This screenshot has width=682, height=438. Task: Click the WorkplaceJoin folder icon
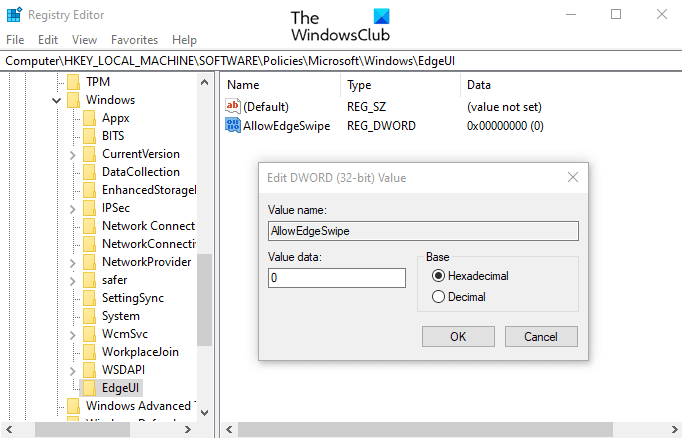tap(90, 352)
